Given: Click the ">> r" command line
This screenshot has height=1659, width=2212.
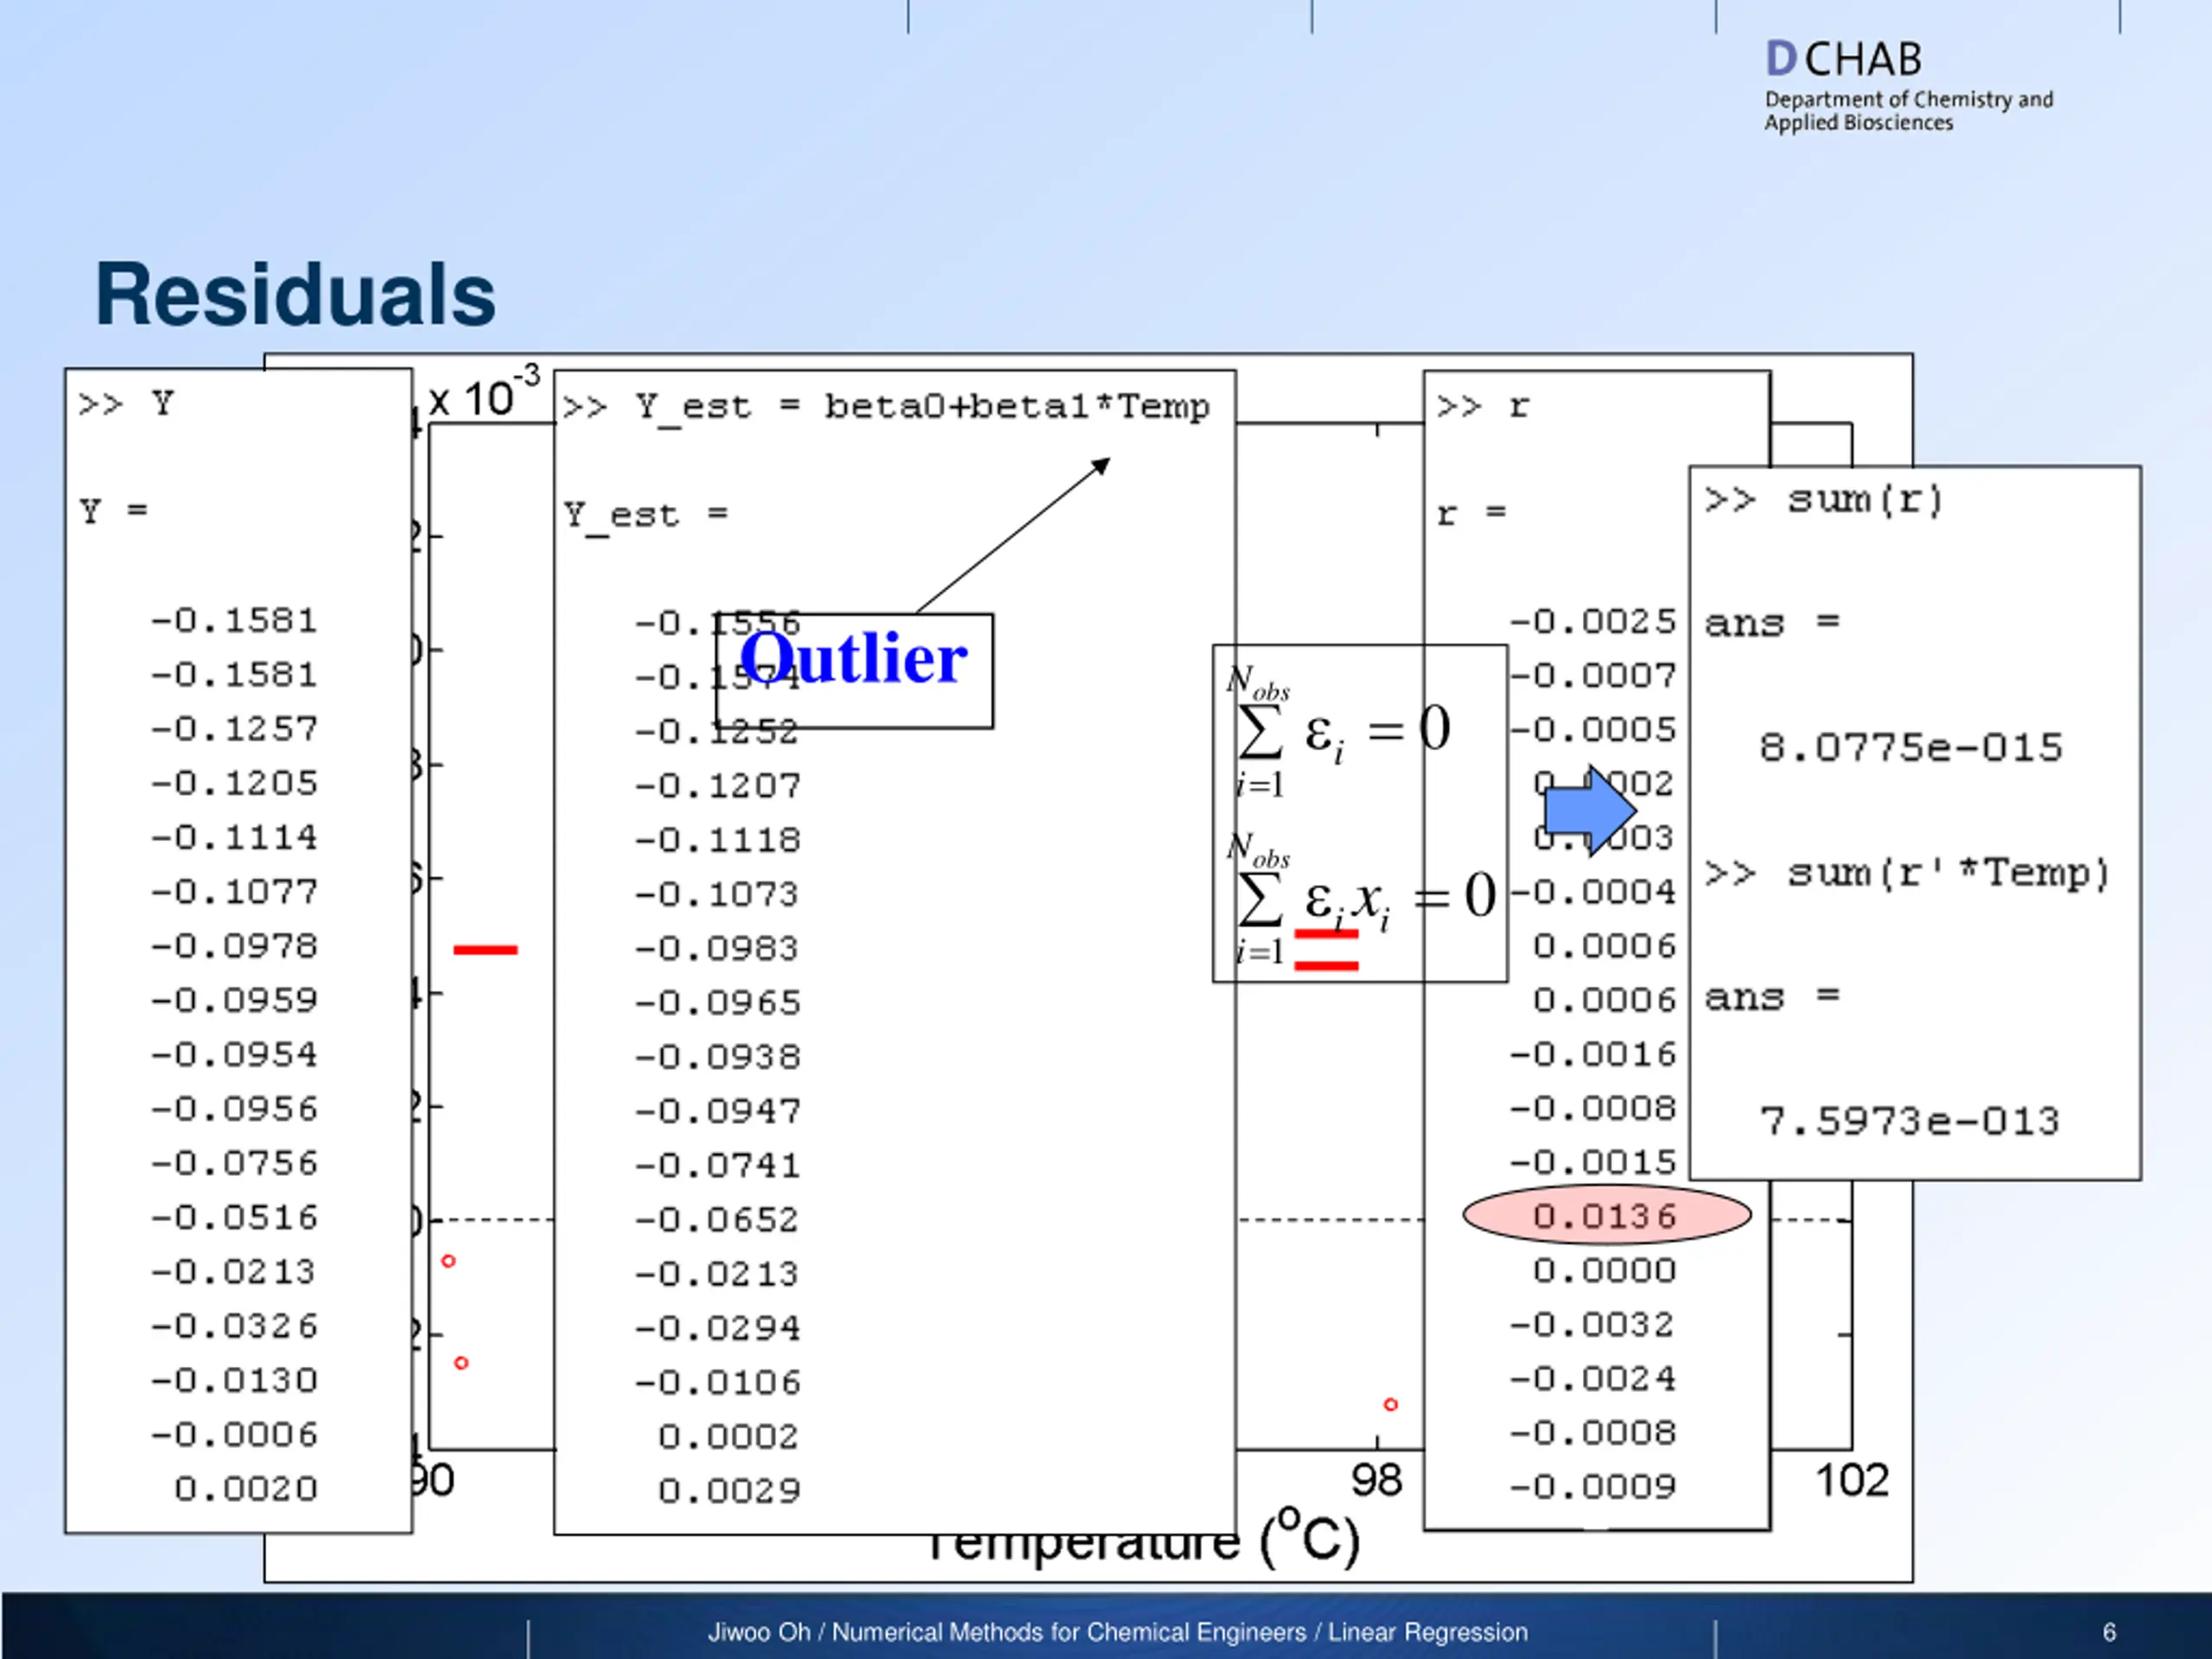Looking at the screenshot, I should (1483, 406).
